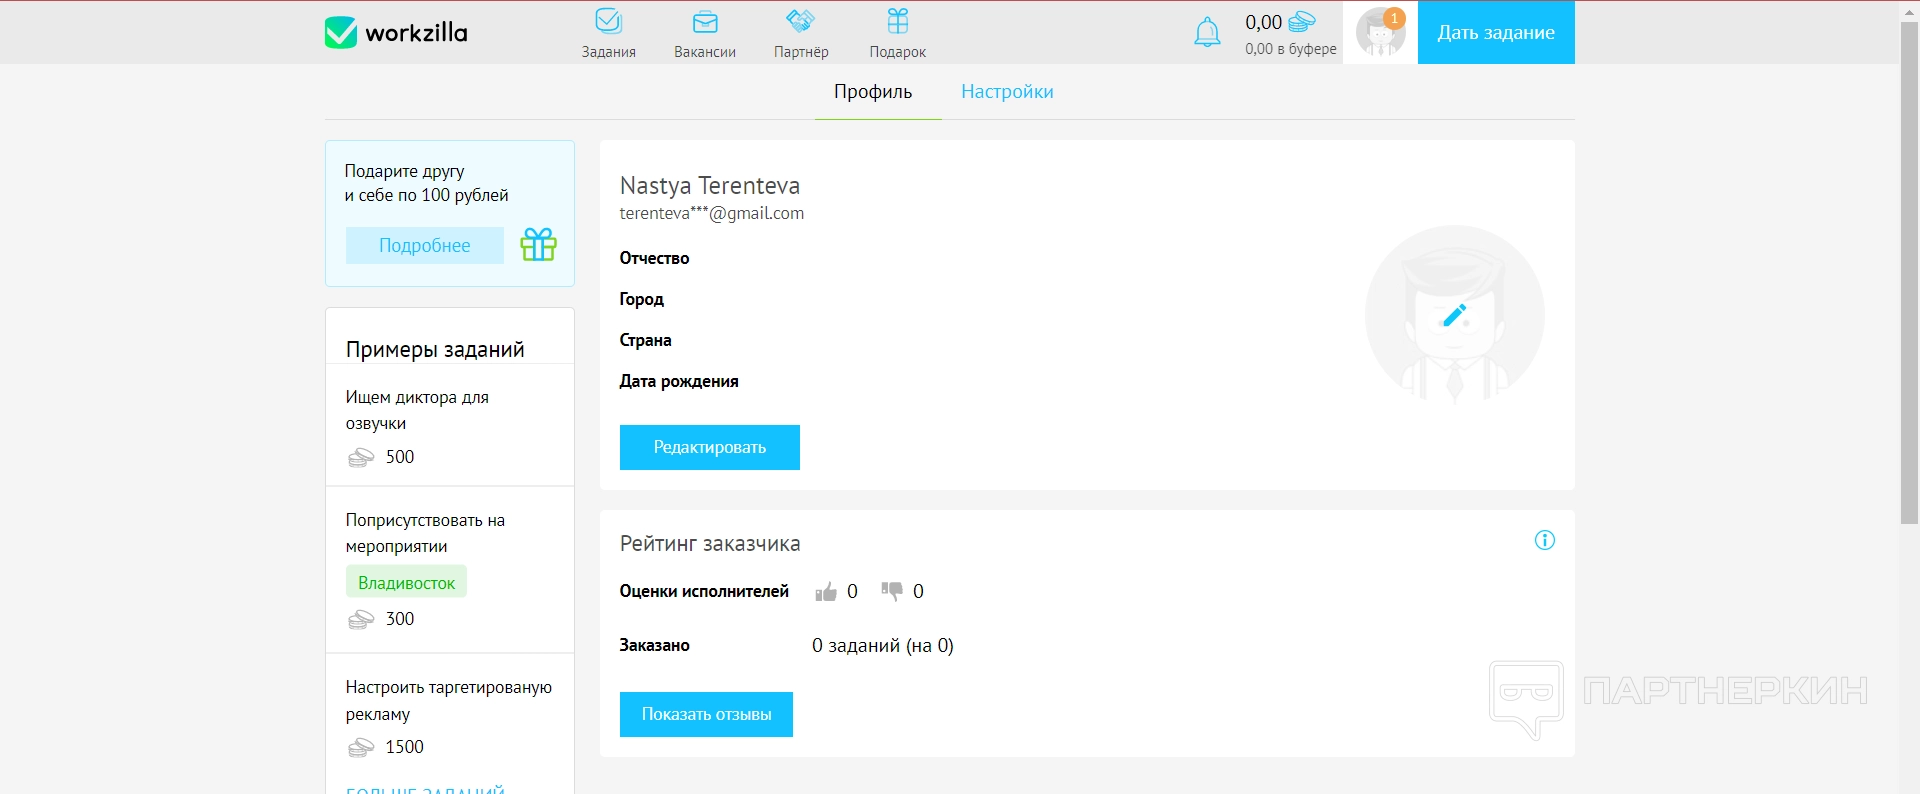Click the Страна field label
Viewport: 1920px width, 794px height.
(x=645, y=340)
